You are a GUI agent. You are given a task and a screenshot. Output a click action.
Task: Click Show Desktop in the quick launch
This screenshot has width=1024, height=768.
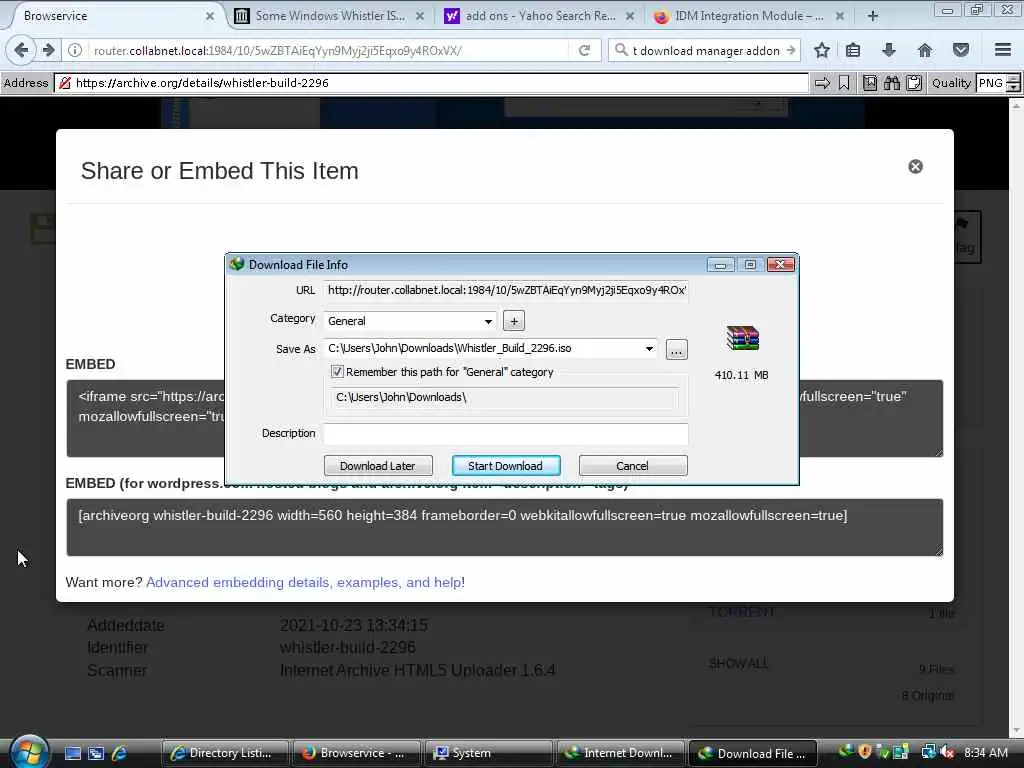pyautogui.click(x=73, y=754)
